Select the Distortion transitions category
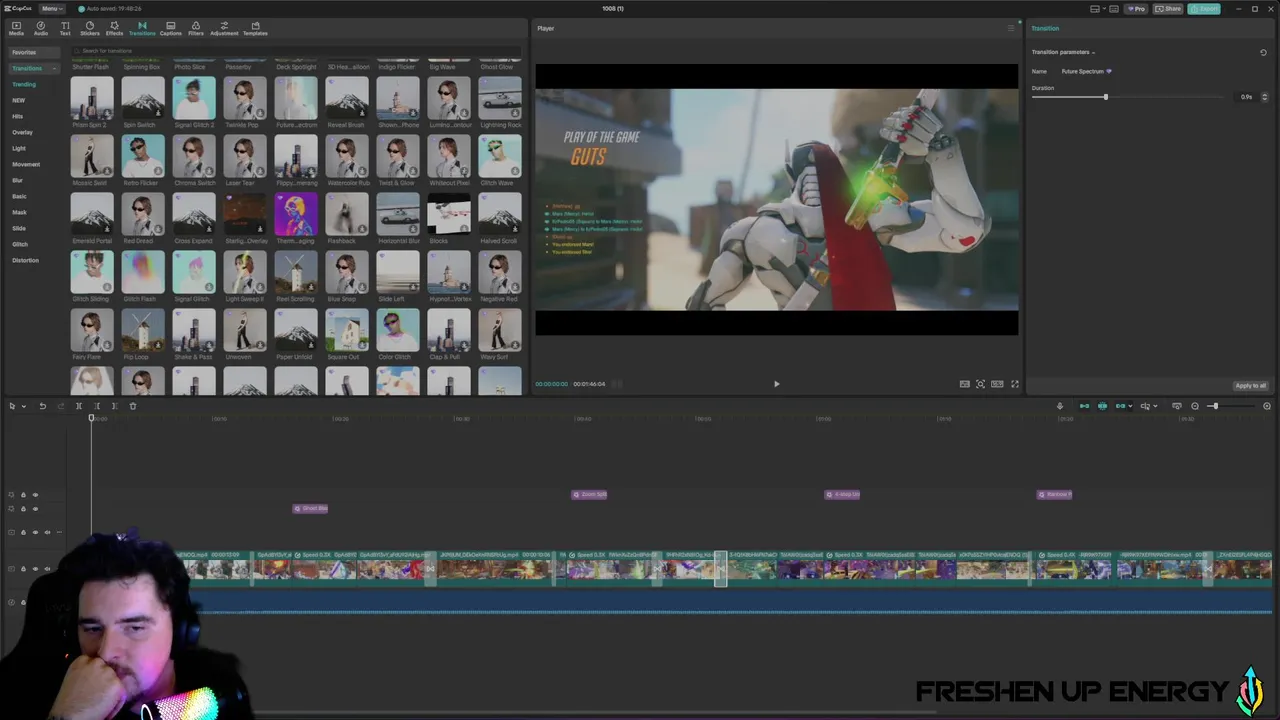This screenshot has width=1280, height=720. pyautogui.click(x=25, y=260)
